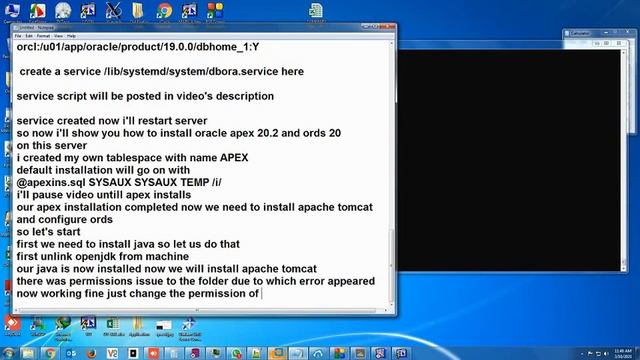Screen dimensions: 640x360
Task: Click Notepad vertical scrollbar up arrow
Action: tap(392, 43)
